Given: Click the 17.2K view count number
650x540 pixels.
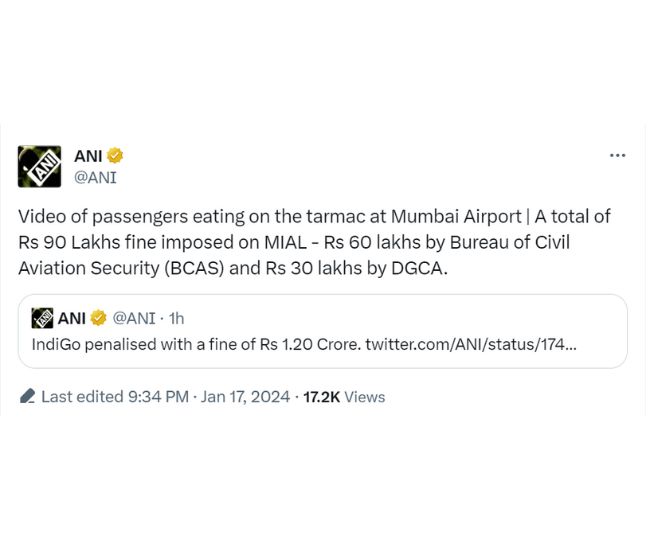Looking at the screenshot, I should (x=321, y=397).
